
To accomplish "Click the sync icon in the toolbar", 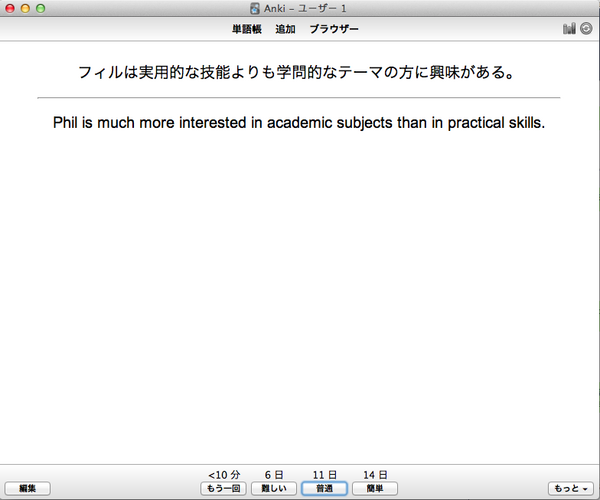I will click(586, 29).
